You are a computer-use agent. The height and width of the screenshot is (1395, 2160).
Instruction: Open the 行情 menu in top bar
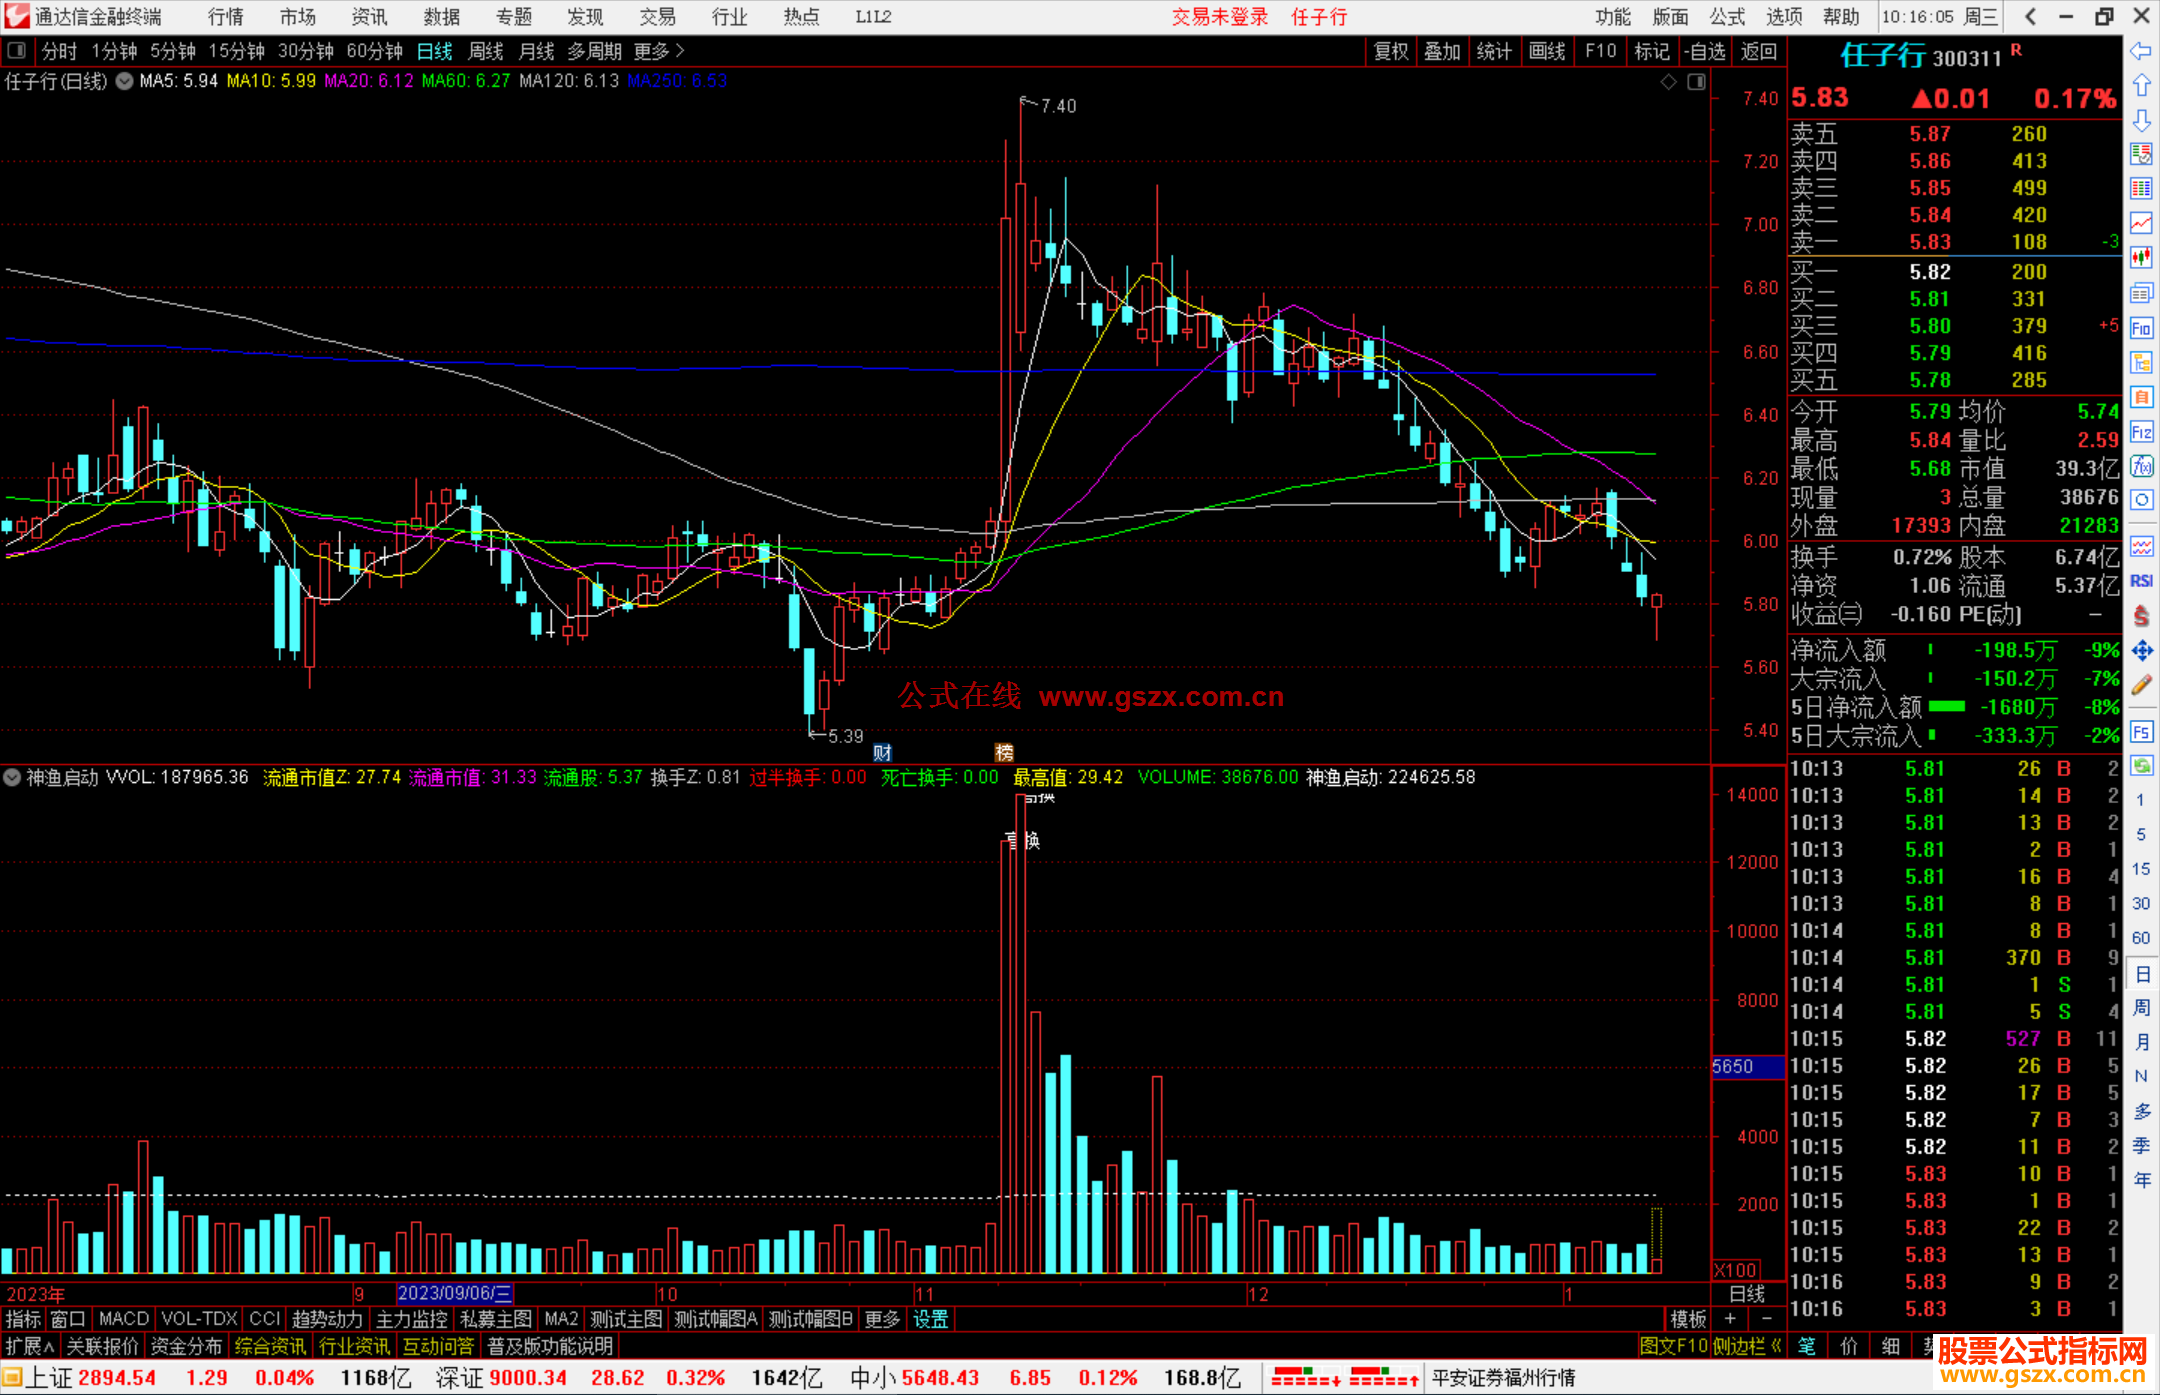(225, 16)
